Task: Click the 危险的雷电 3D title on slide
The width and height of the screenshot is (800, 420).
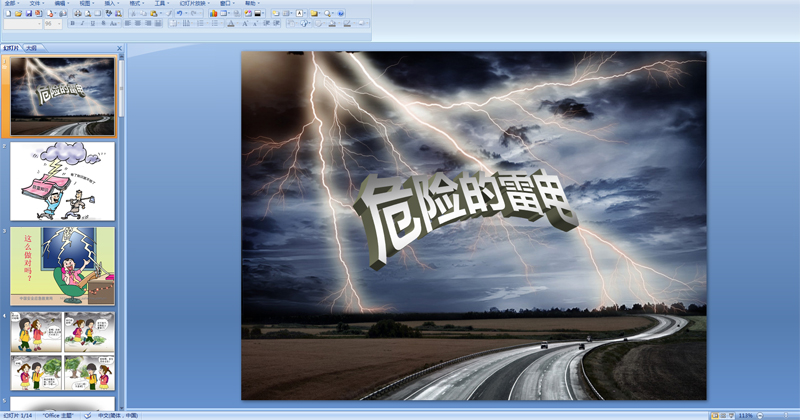Action: click(x=465, y=217)
